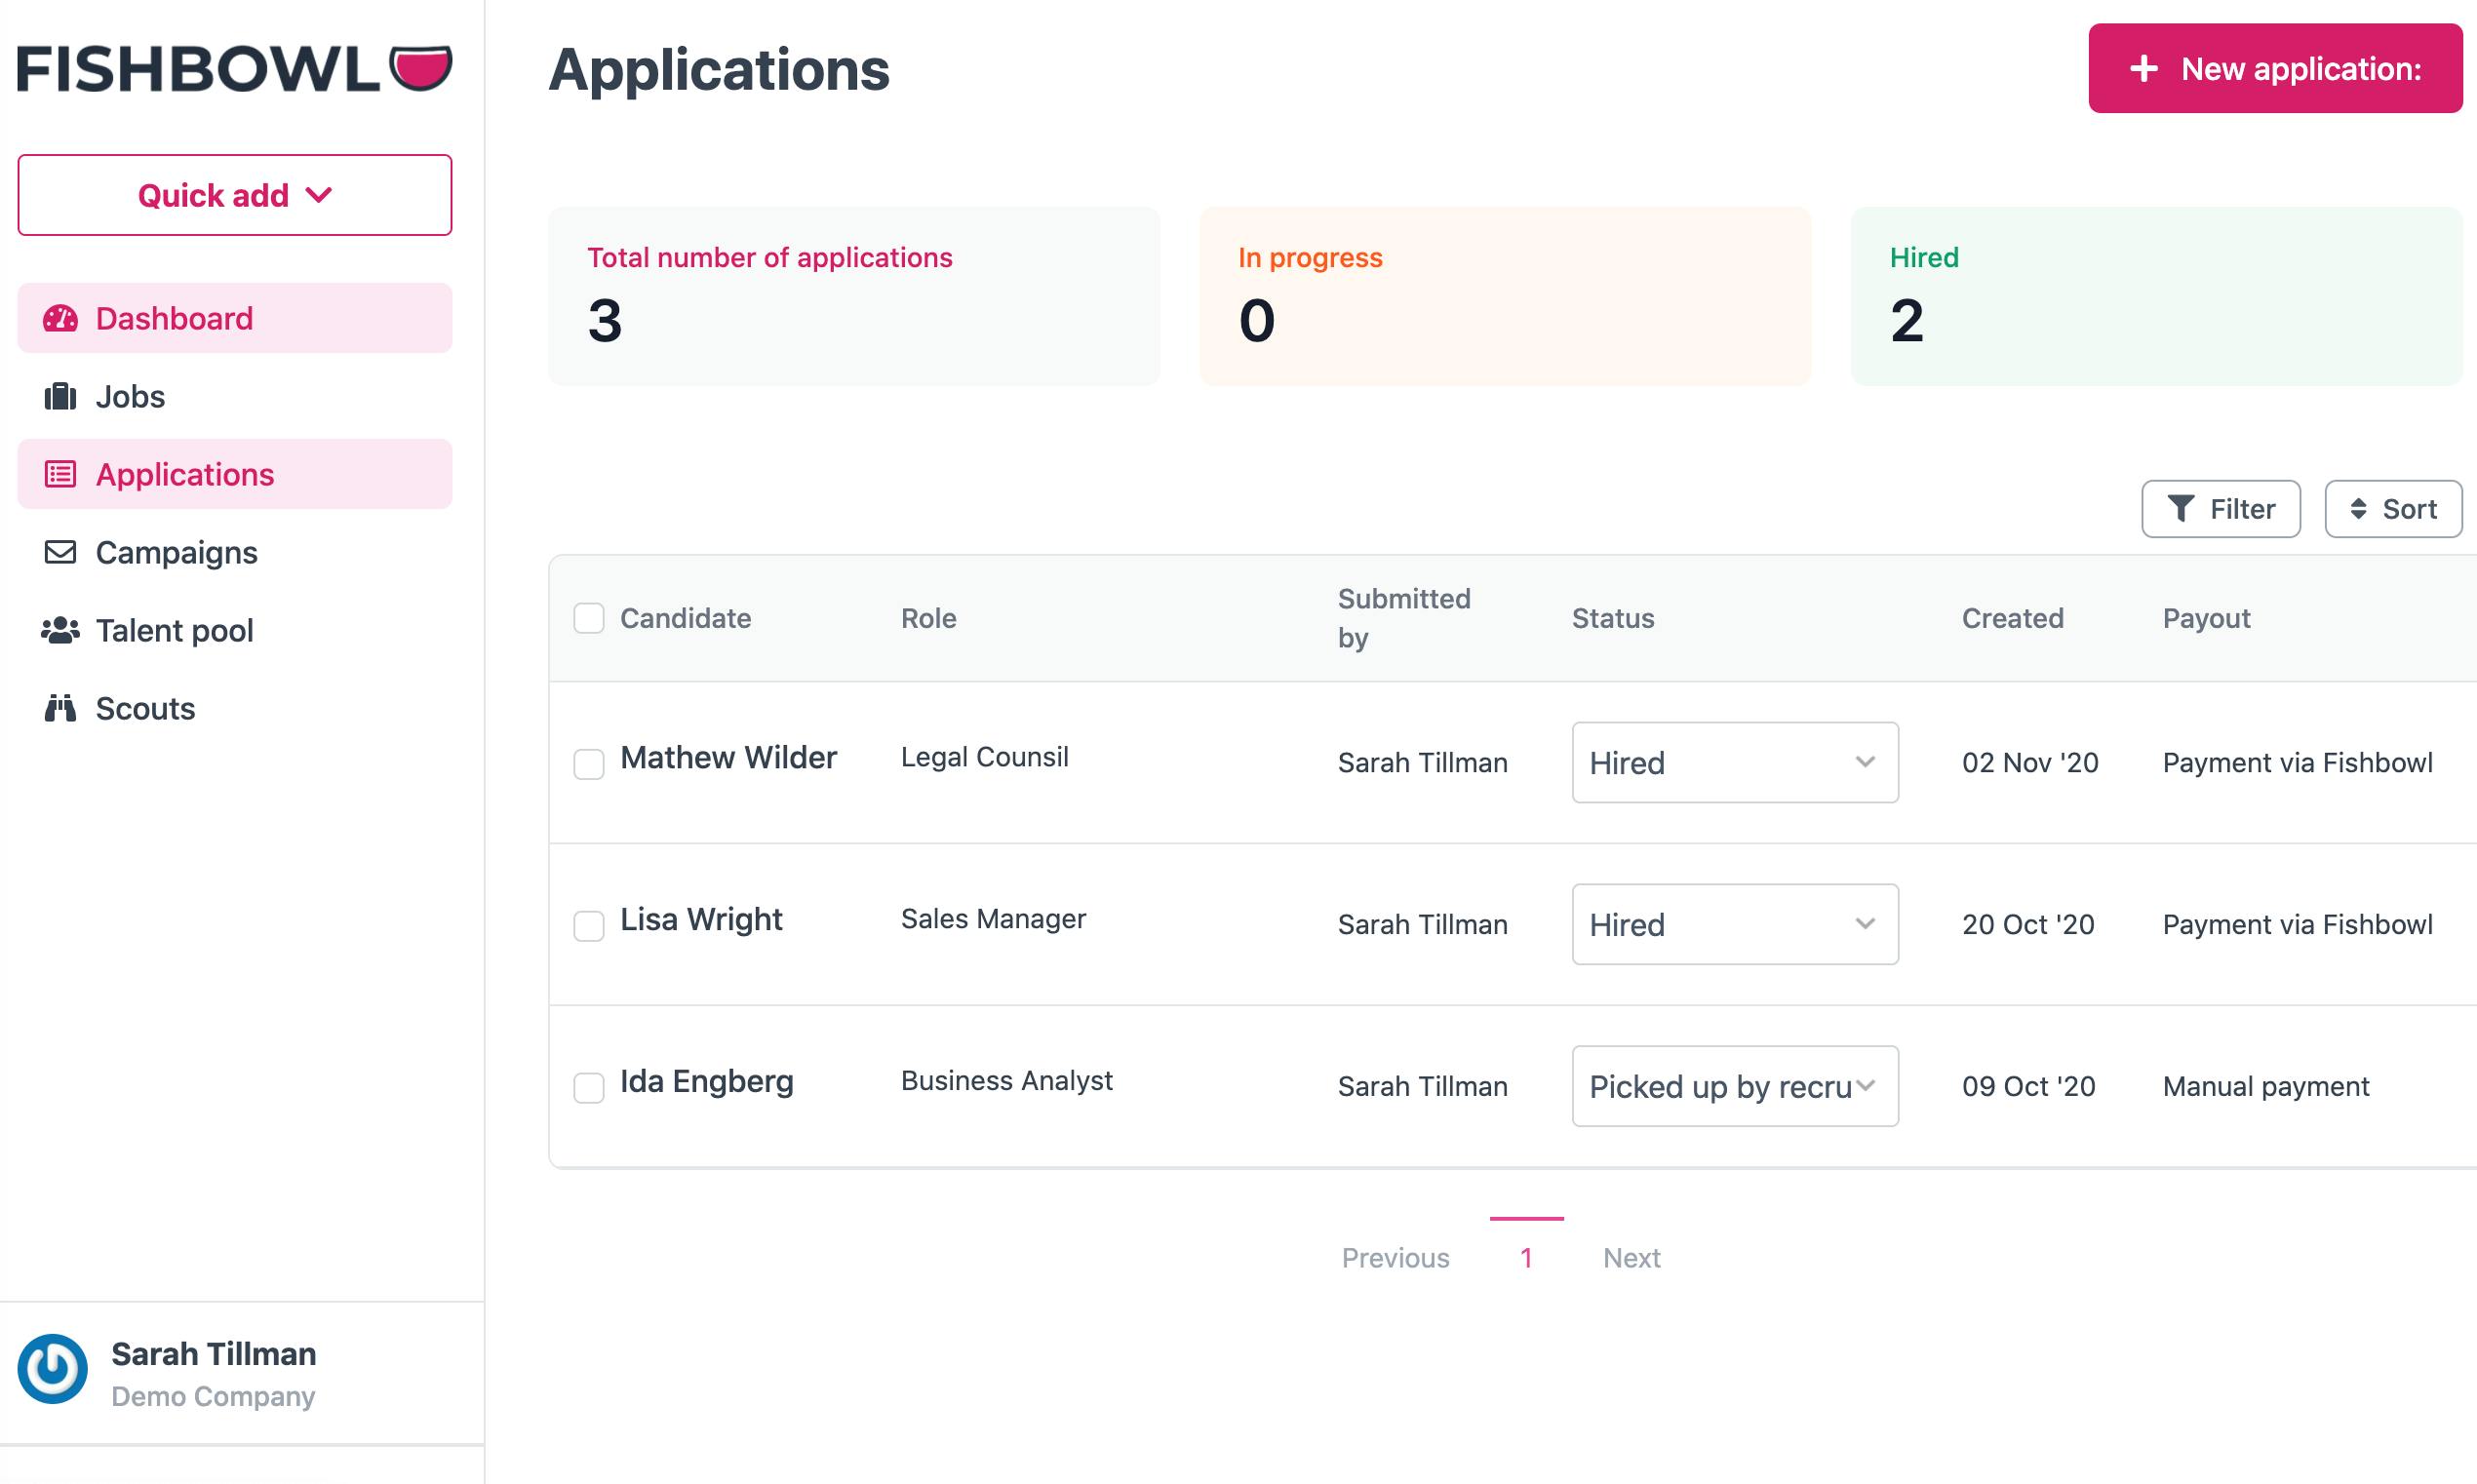Open Lisa Wright's Hired status dropdown
Image resolution: width=2477 pixels, height=1484 pixels.
pos(1735,924)
